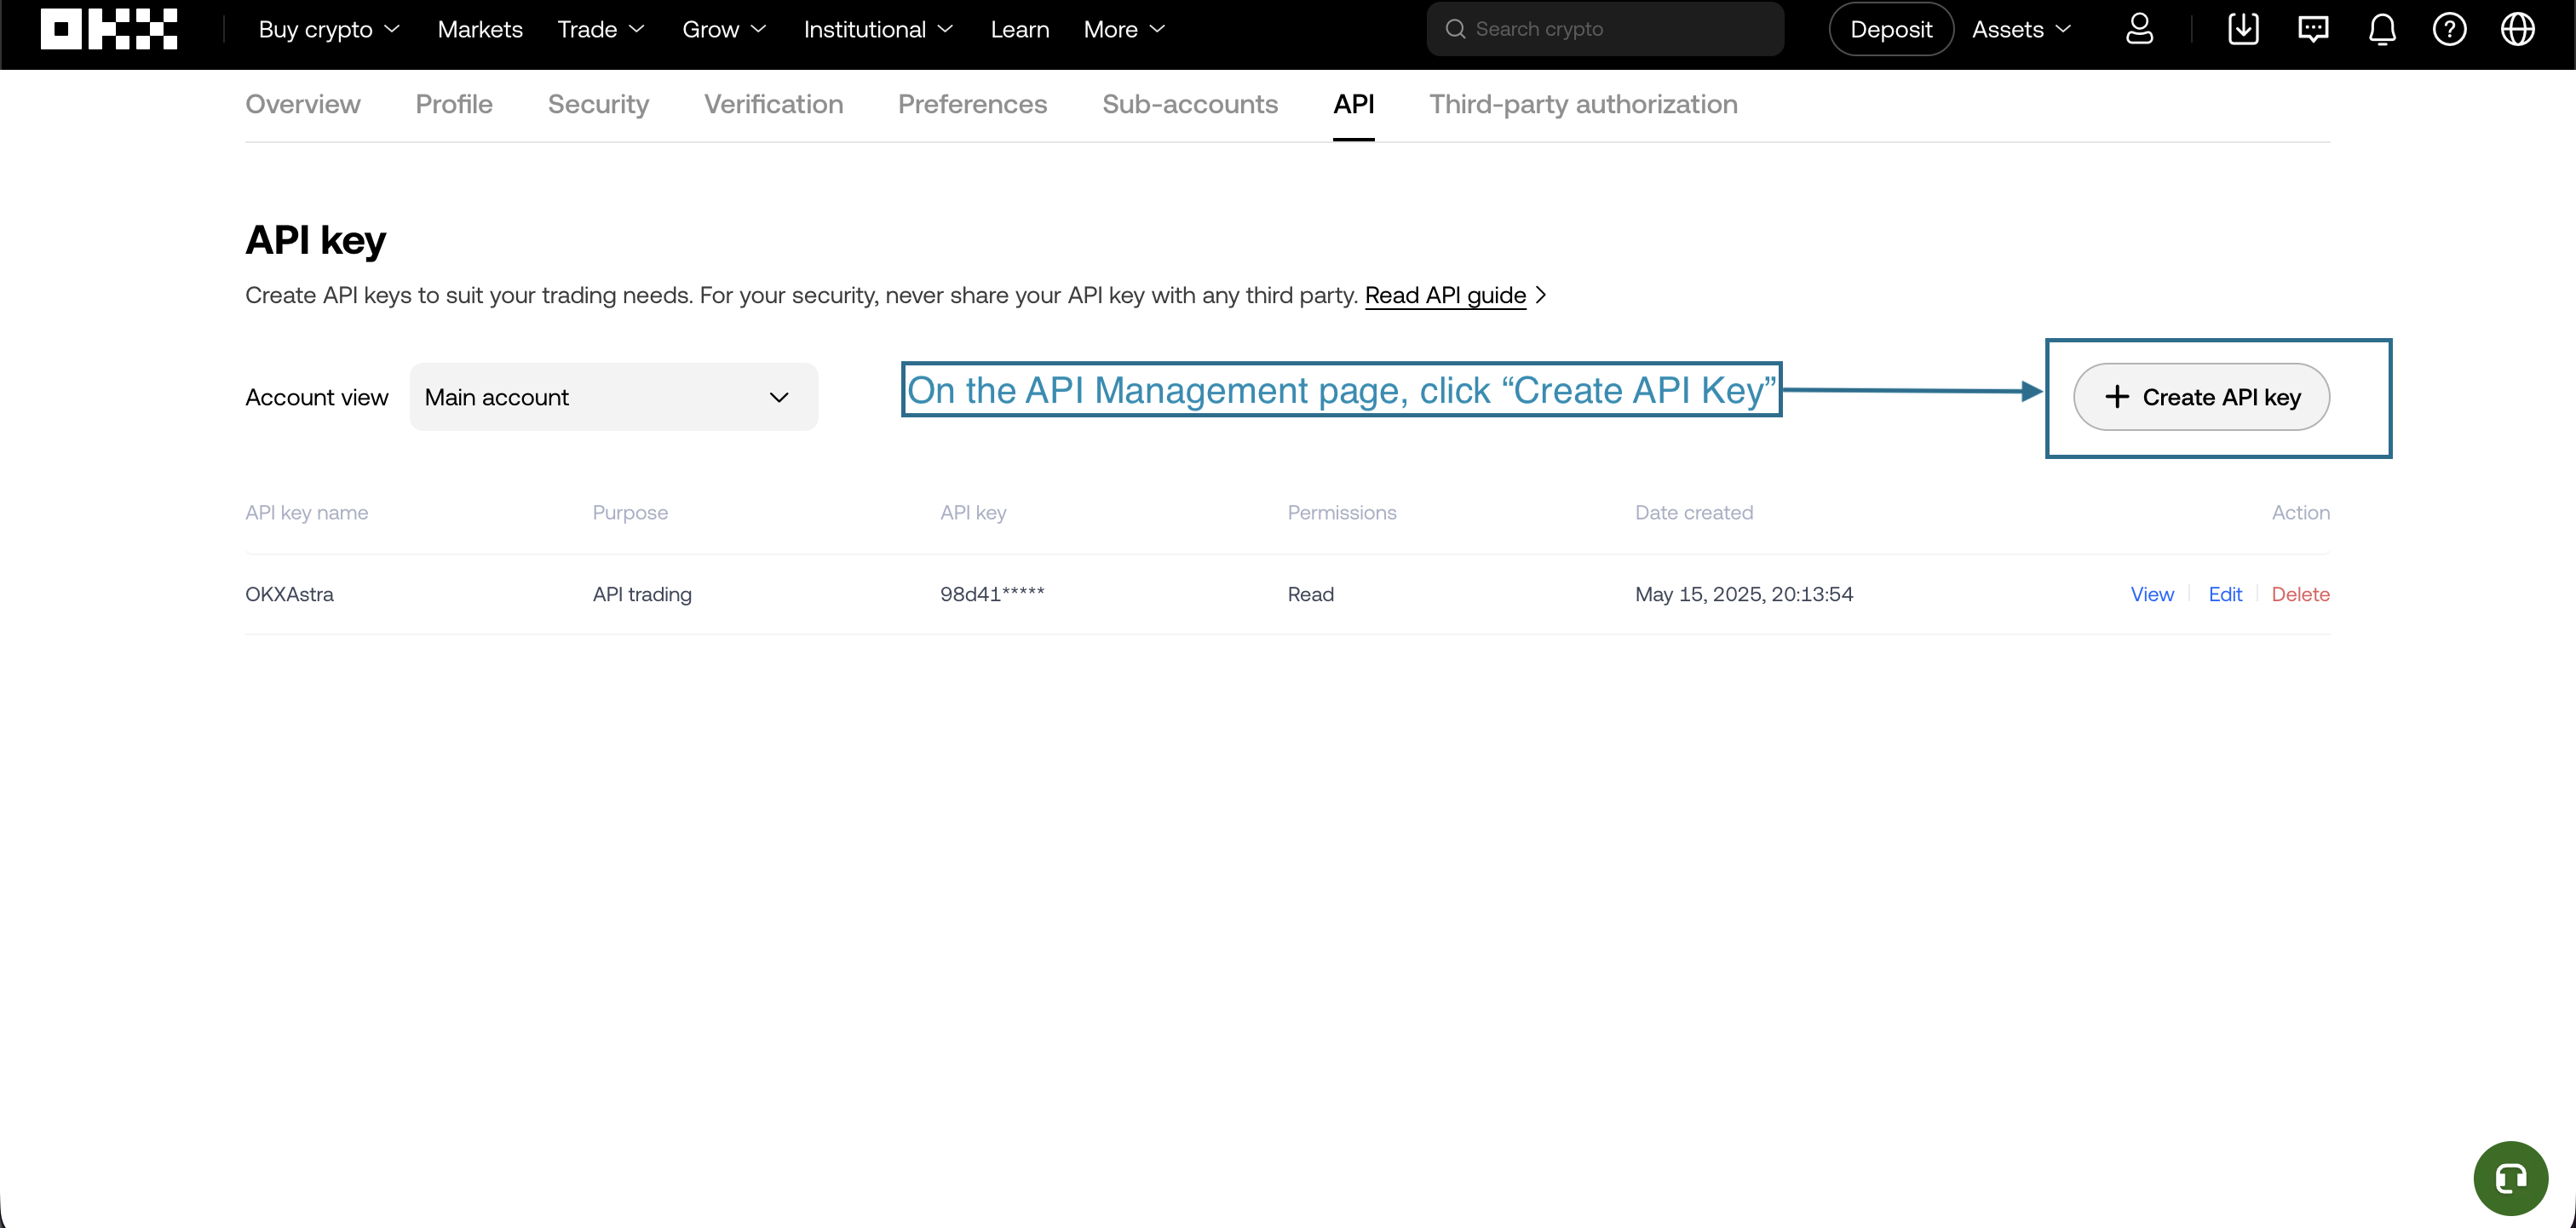Open the notifications bell
Viewport: 2576px width, 1228px height.
pos(2382,29)
